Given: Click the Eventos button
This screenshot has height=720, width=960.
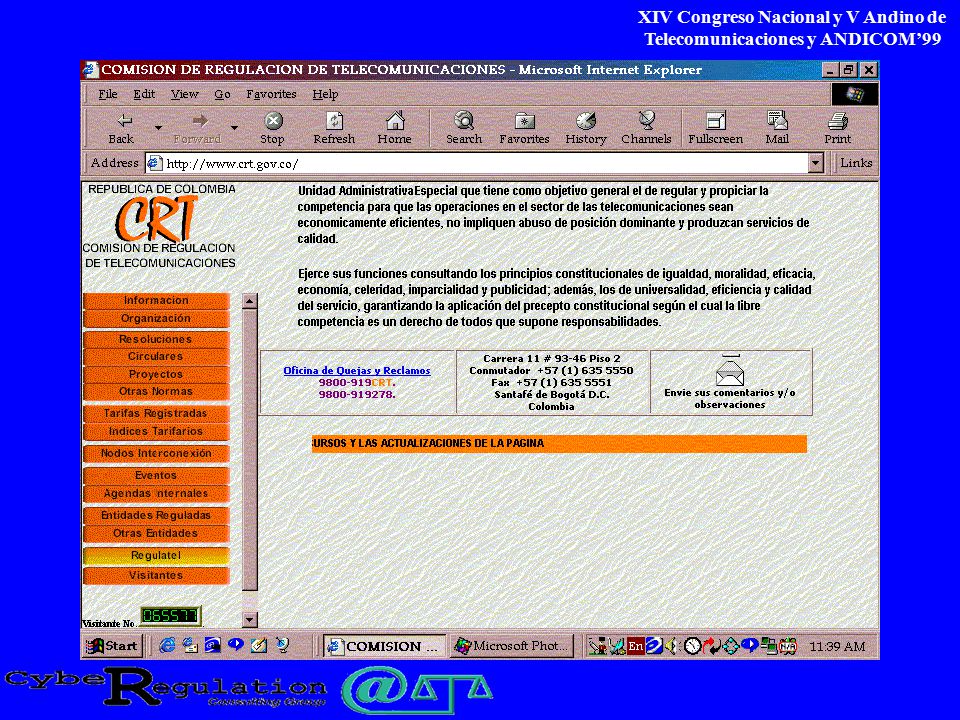Looking at the screenshot, I should [156, 476].
